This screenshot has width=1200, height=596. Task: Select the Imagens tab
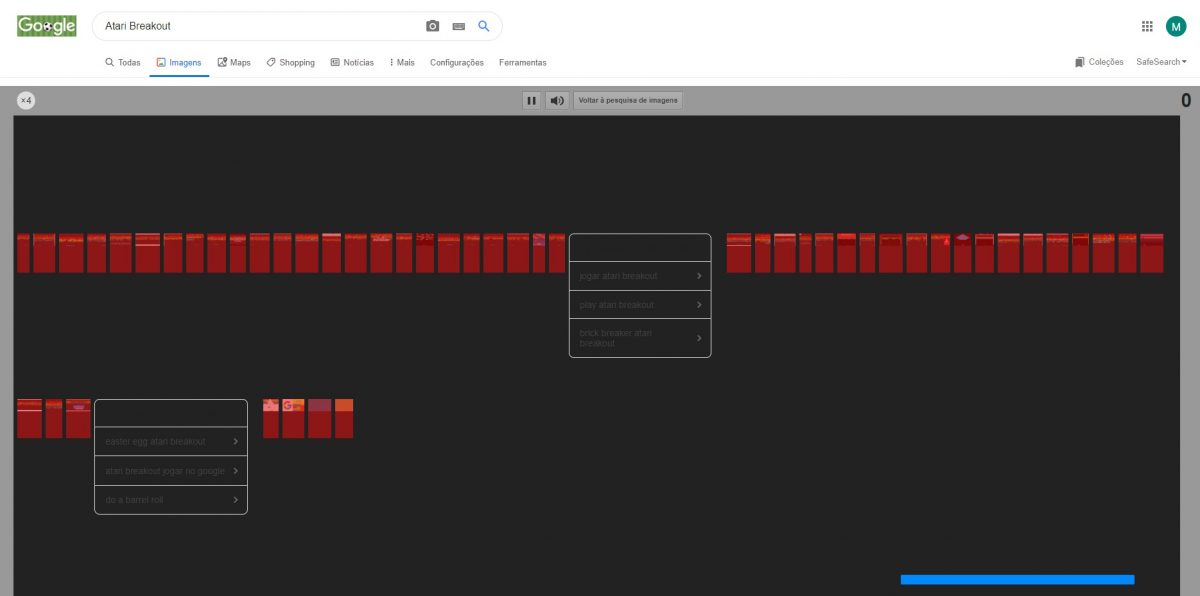pos(179,62)
